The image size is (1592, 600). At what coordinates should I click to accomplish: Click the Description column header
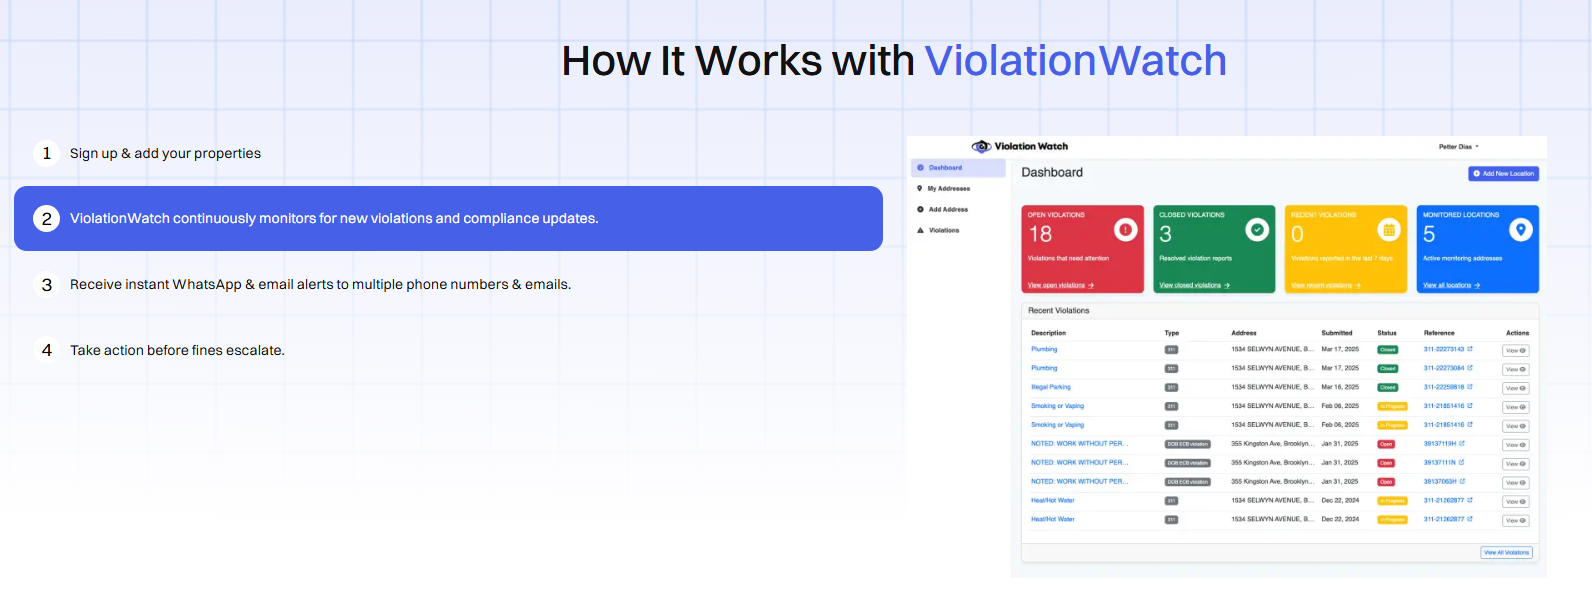1048,333
